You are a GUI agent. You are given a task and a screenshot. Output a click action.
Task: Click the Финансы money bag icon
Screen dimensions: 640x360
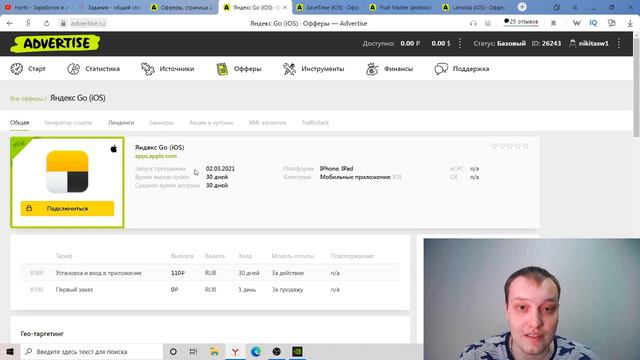tap(372, 69)
